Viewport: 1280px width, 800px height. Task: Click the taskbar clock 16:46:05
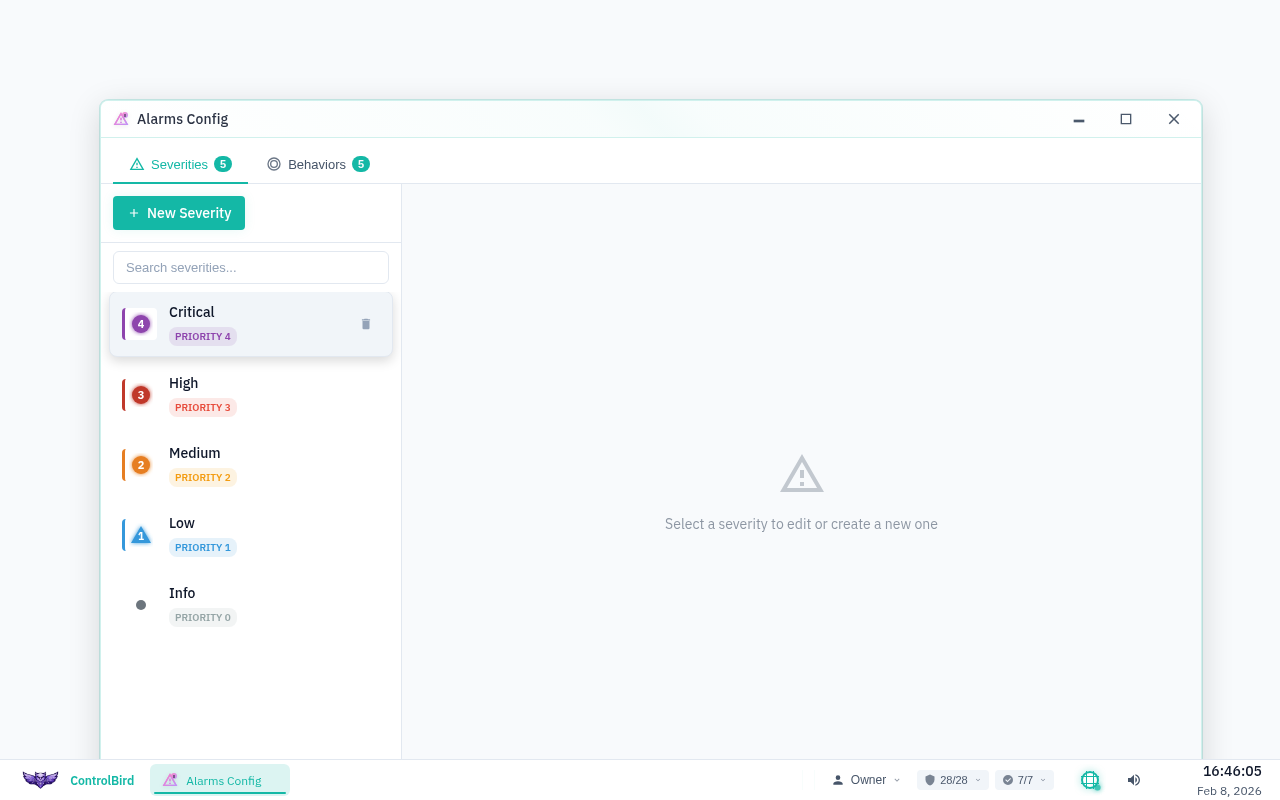coord(1232,771)
